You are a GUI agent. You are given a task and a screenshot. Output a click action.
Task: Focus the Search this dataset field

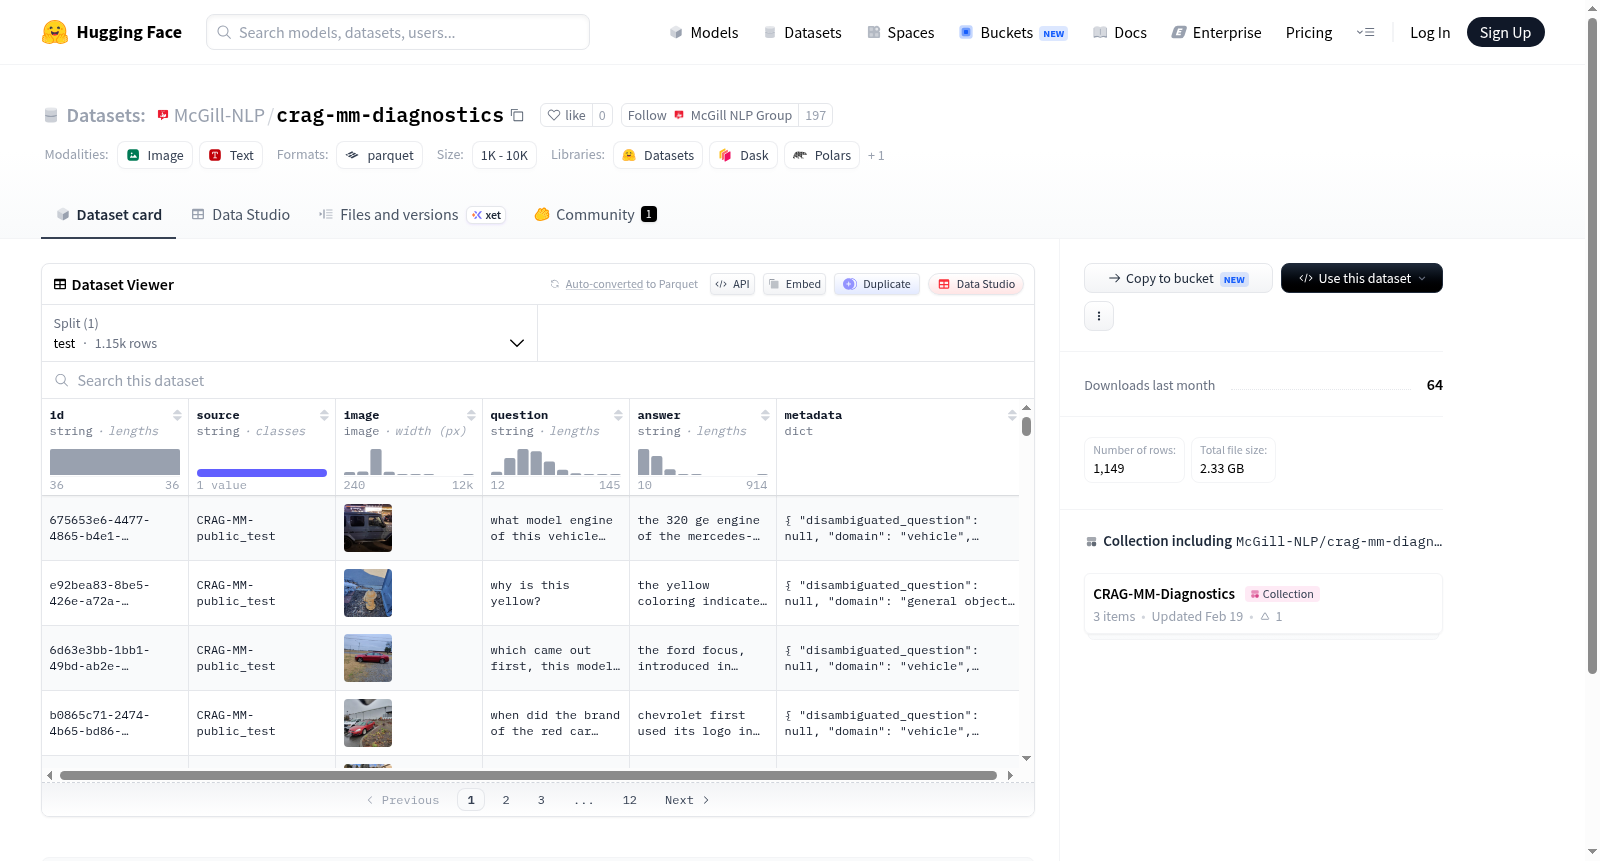(x=538, y=380)
